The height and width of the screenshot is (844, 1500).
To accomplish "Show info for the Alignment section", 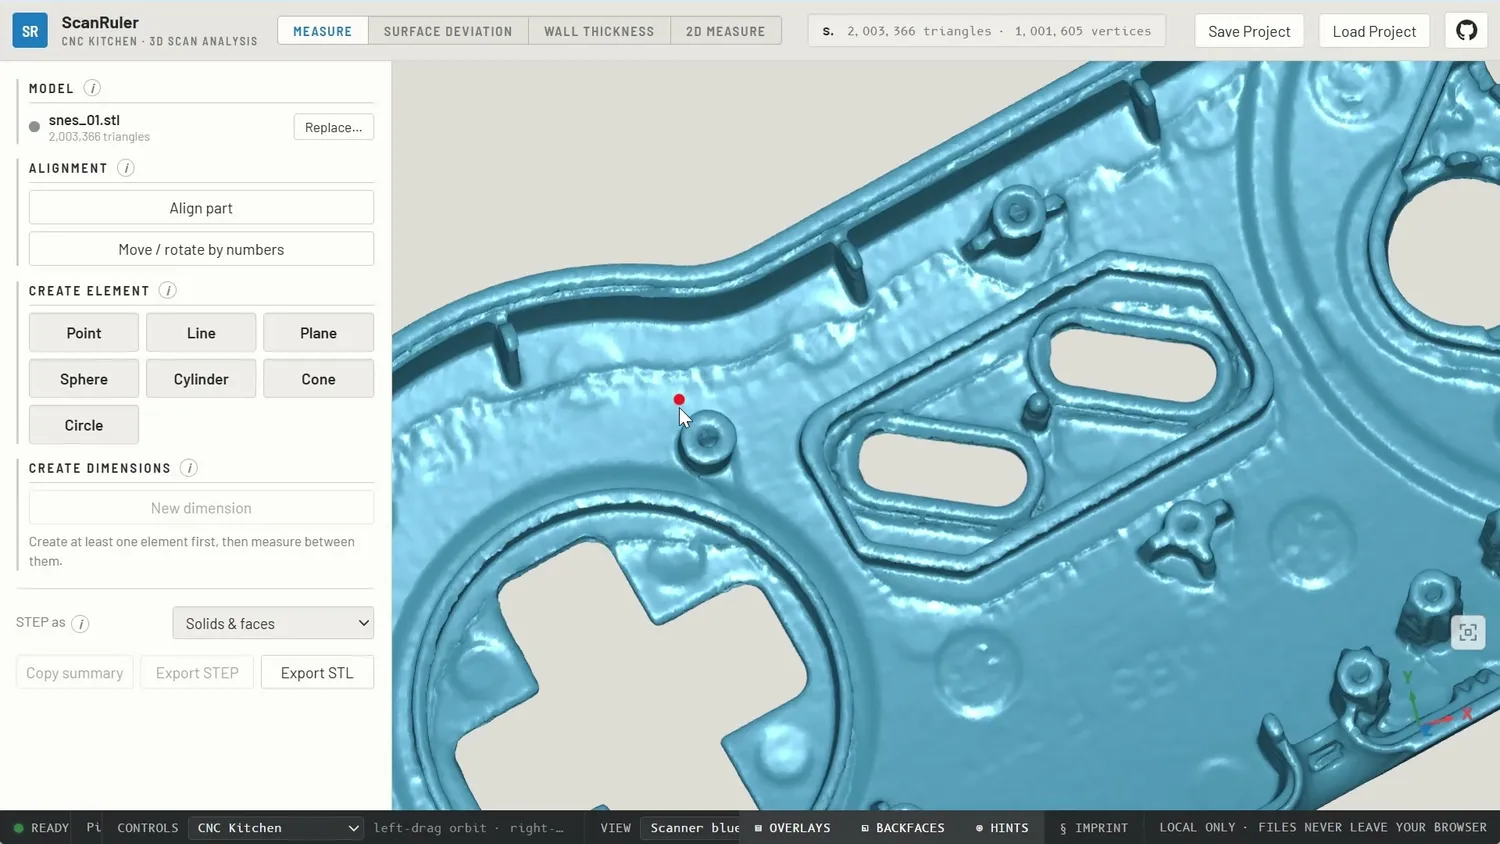I will pos(126,168).
